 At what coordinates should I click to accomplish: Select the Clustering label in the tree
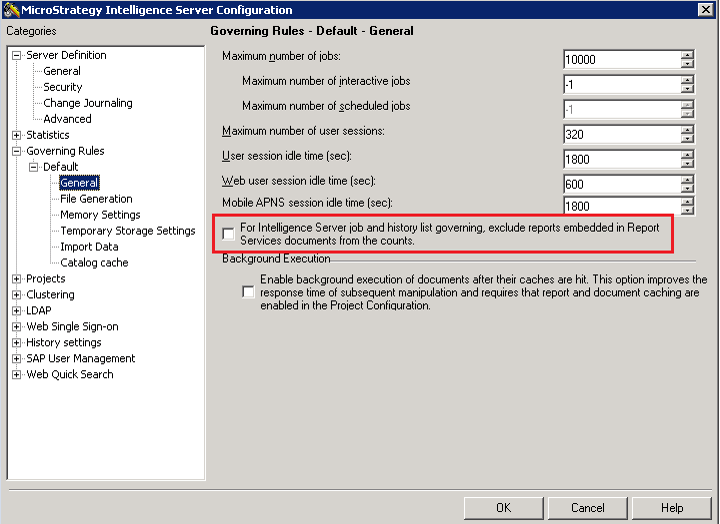pos(51,295)
